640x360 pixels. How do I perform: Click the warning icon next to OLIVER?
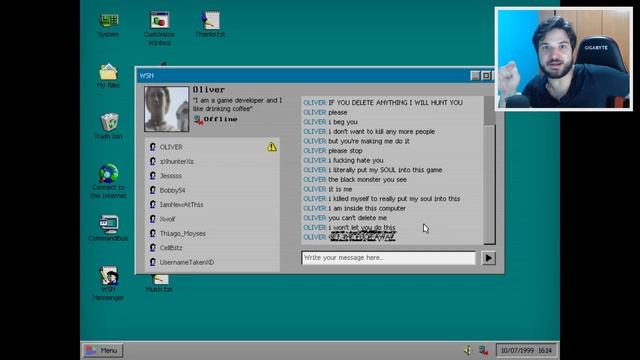(x=271, y=147)
